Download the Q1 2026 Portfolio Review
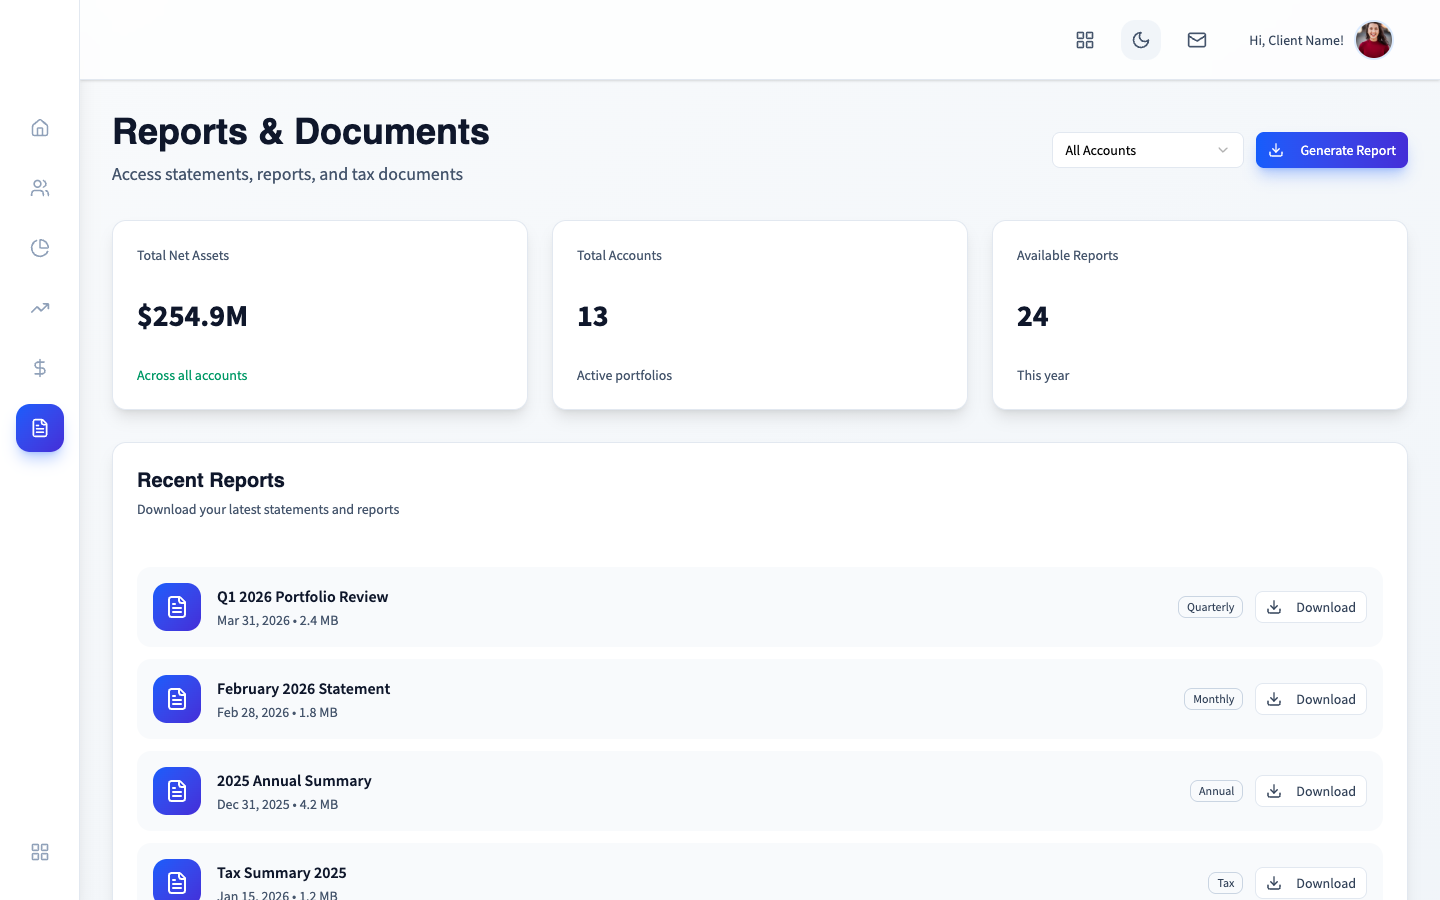Screen dimensions: 1440x900 point(1310,607)
